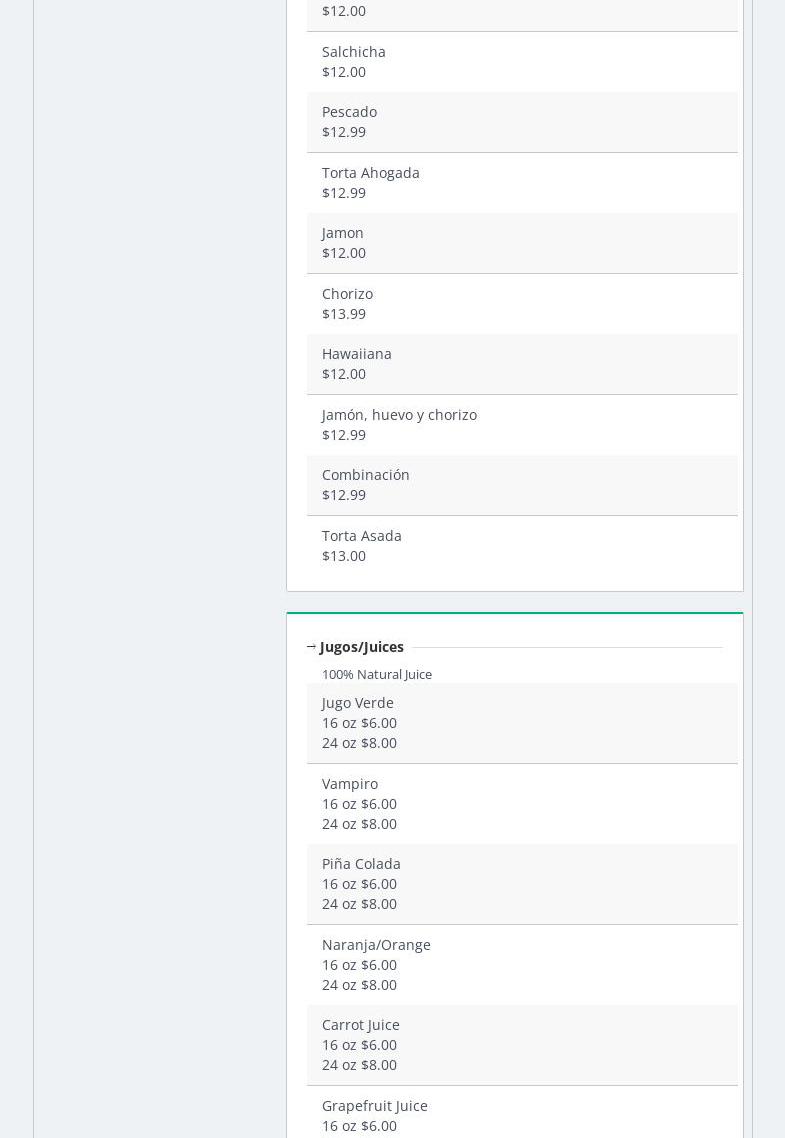Image resolution: width=785 pixels, height=1138 pixels.
Task: Select the Chorizo menu item
Action: click(x=347, y=294)
